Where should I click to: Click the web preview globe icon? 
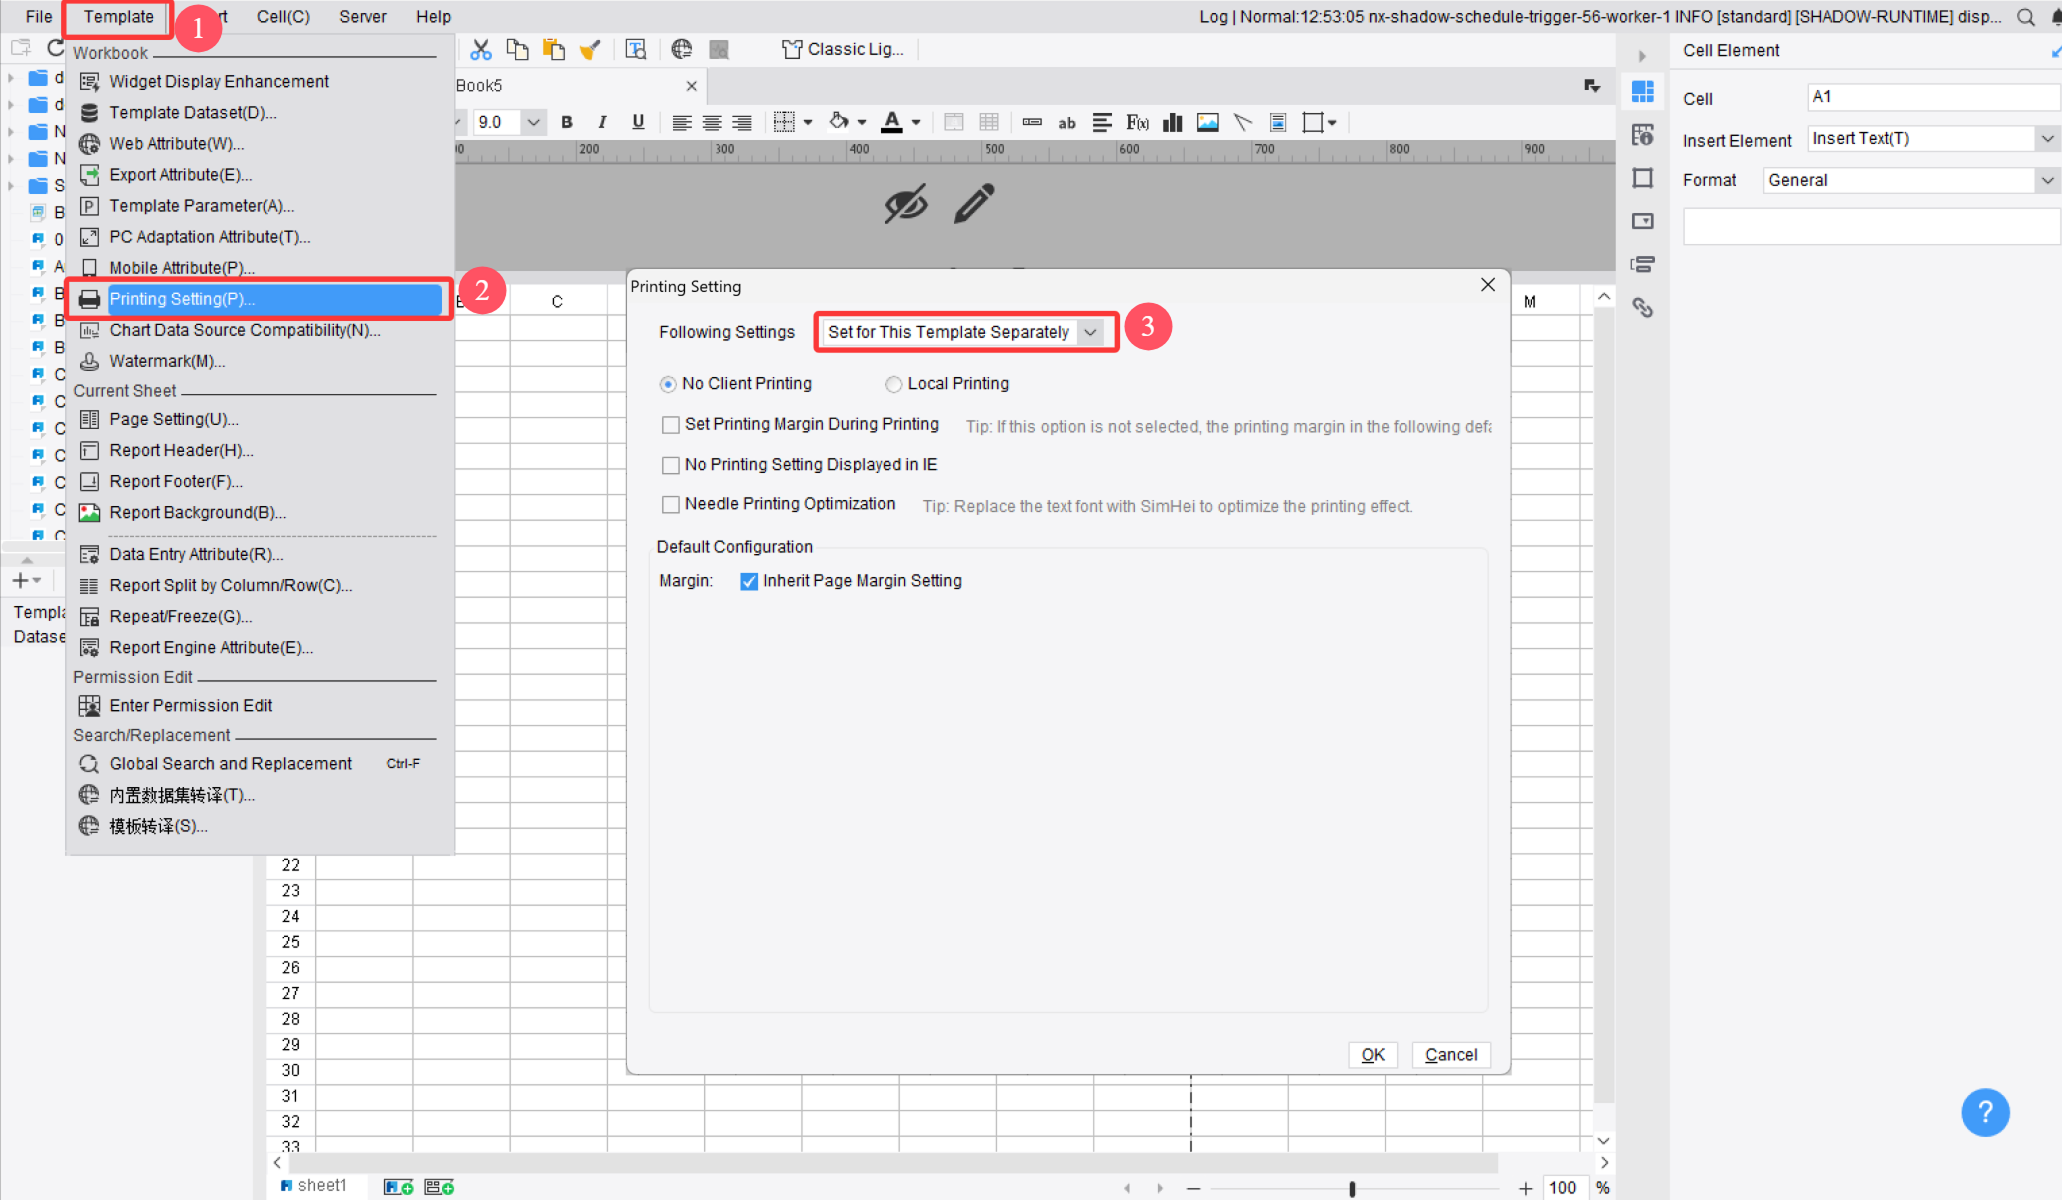(682, 48)
